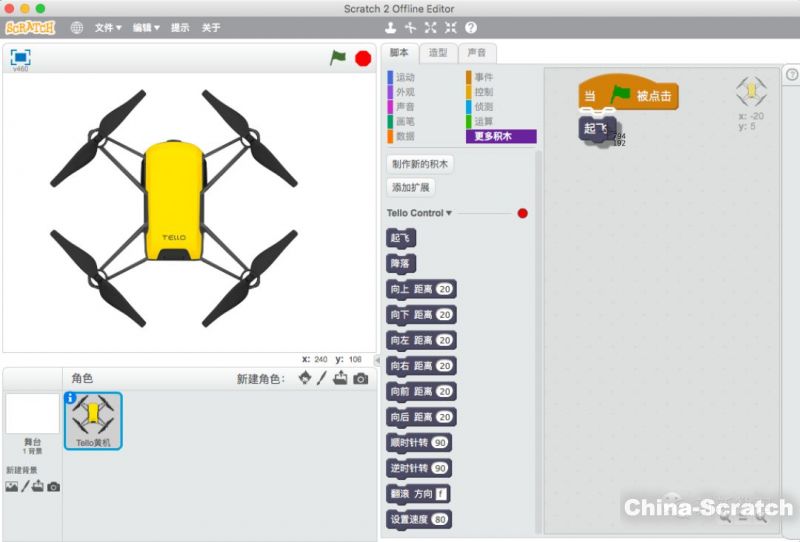Edit the value 20 in the 向下 距离 block
The height and width of the screenshot is (542, 800).
pyautogui.click(x=445, y=315)
